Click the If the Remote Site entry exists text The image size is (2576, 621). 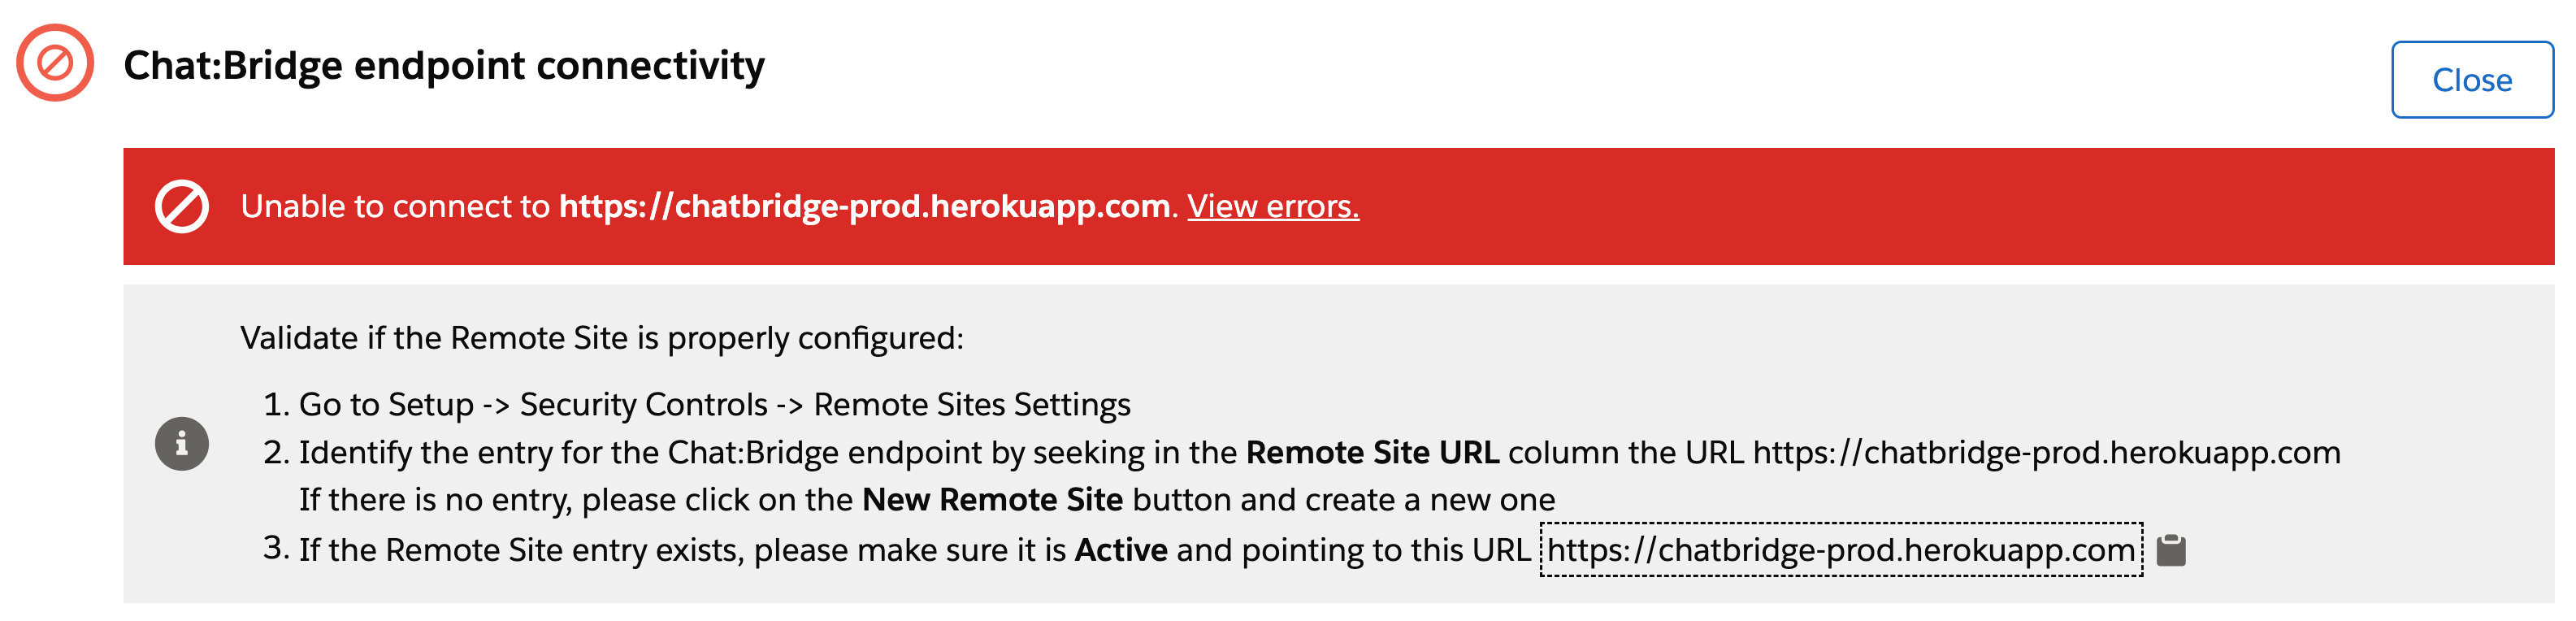tap(680, 550)
